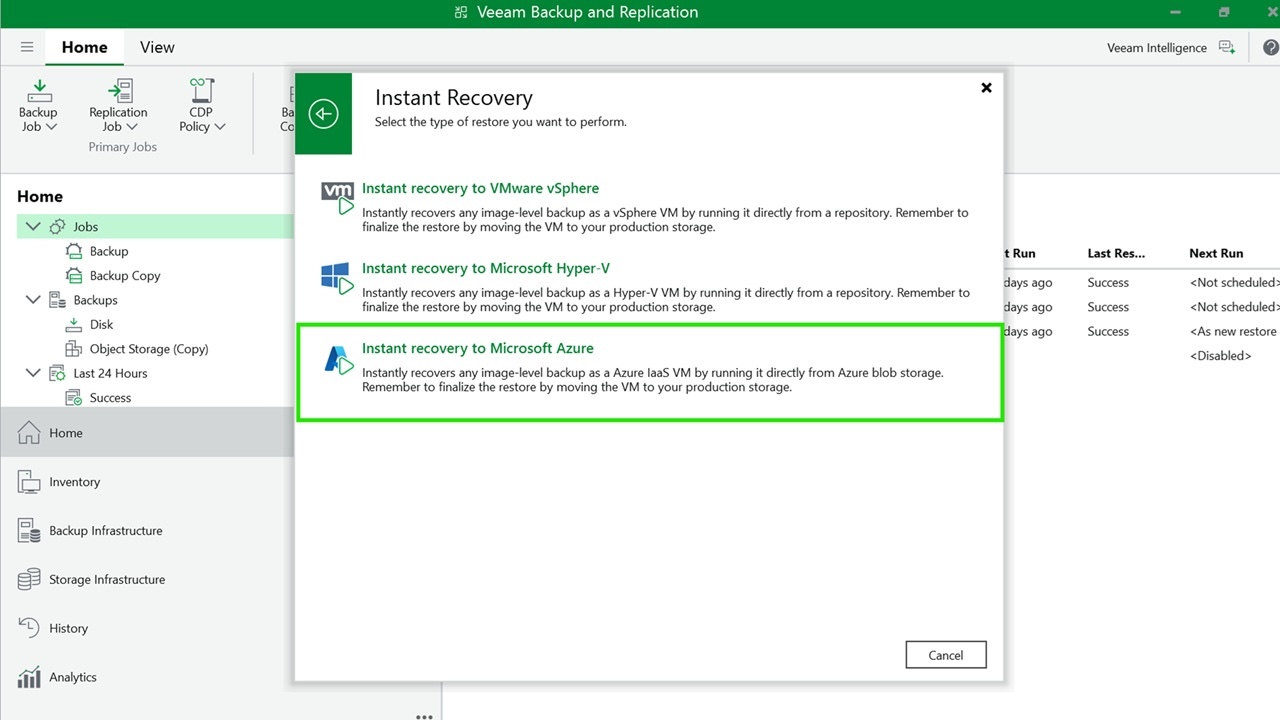Open the hamburger menu icon
This screenshot has width=1280, height=720.
27,47
